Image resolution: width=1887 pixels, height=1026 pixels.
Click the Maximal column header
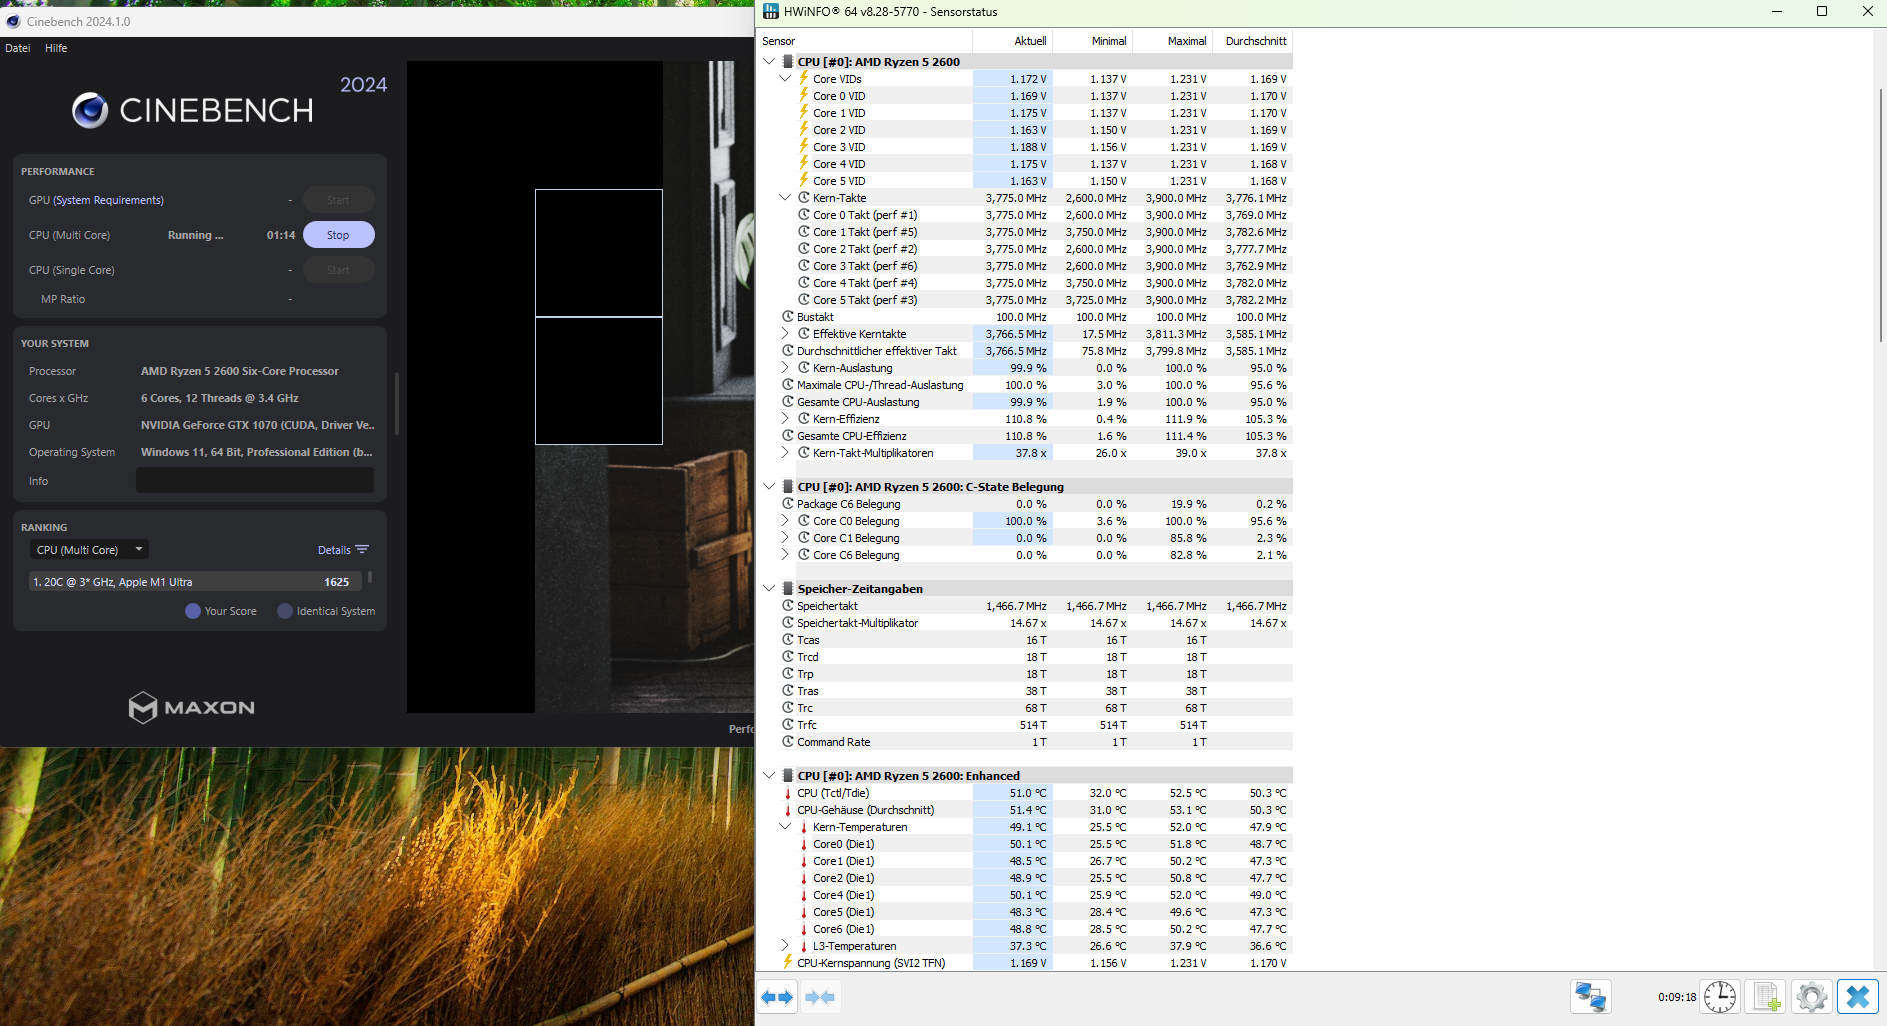tap(1172, 41)
